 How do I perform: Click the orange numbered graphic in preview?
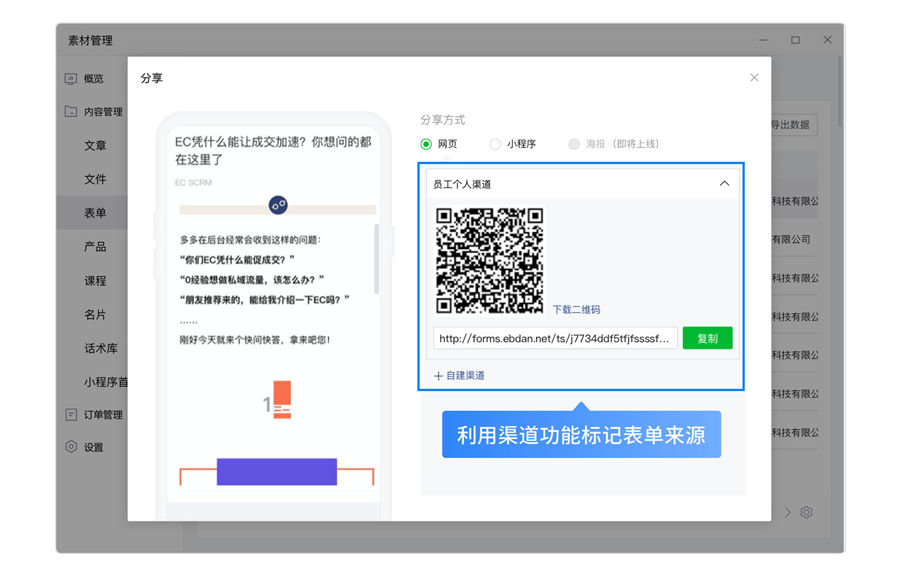coord(278,399)
